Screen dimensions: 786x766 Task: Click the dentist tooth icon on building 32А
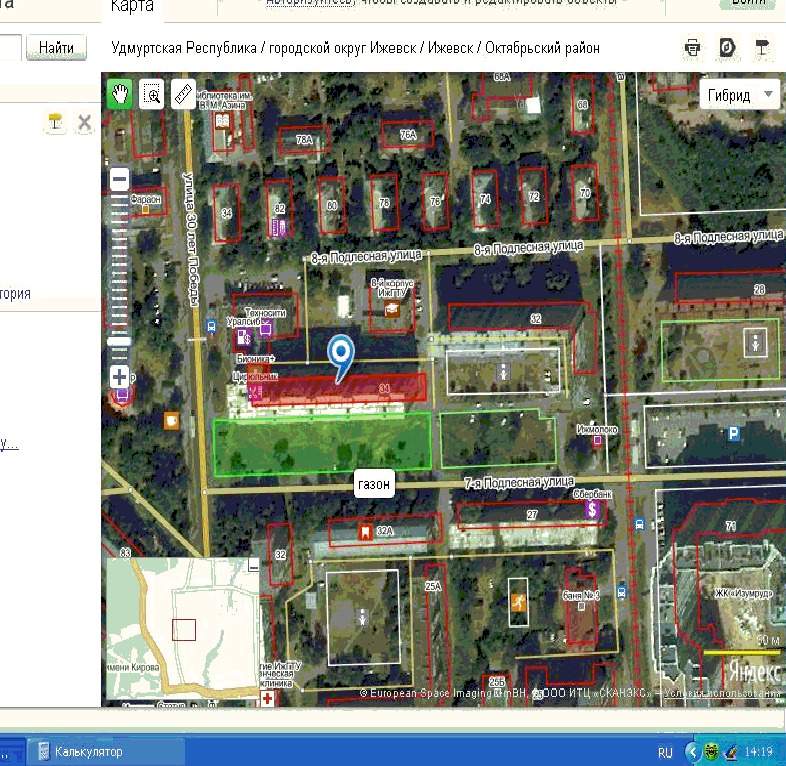click(366, 532)
